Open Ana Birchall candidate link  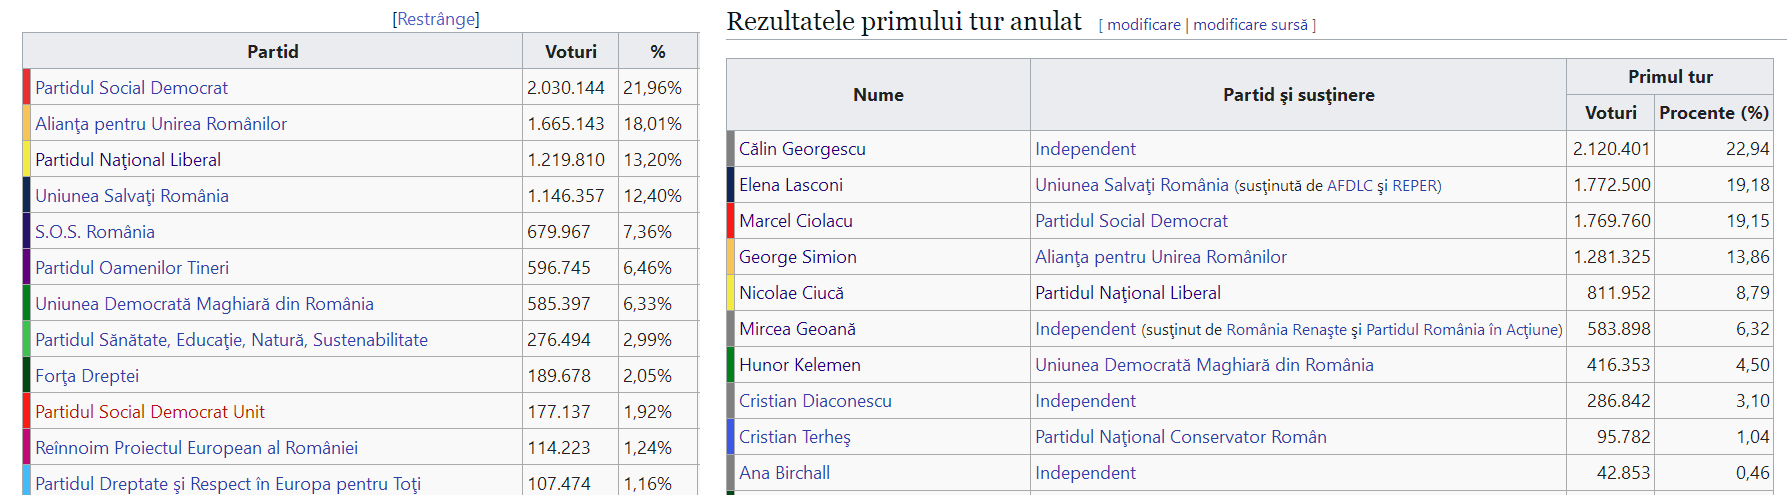tap(784, 473)
